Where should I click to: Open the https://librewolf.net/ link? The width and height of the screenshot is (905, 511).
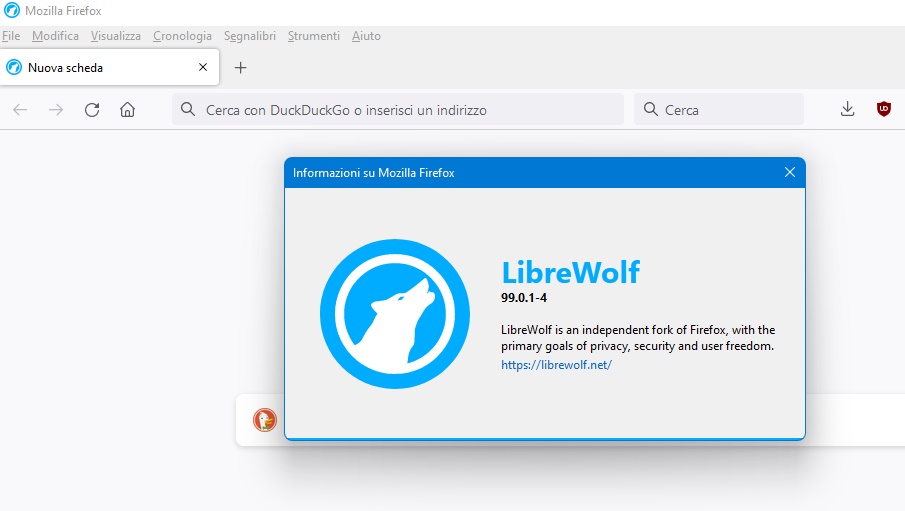click(556, 365)
